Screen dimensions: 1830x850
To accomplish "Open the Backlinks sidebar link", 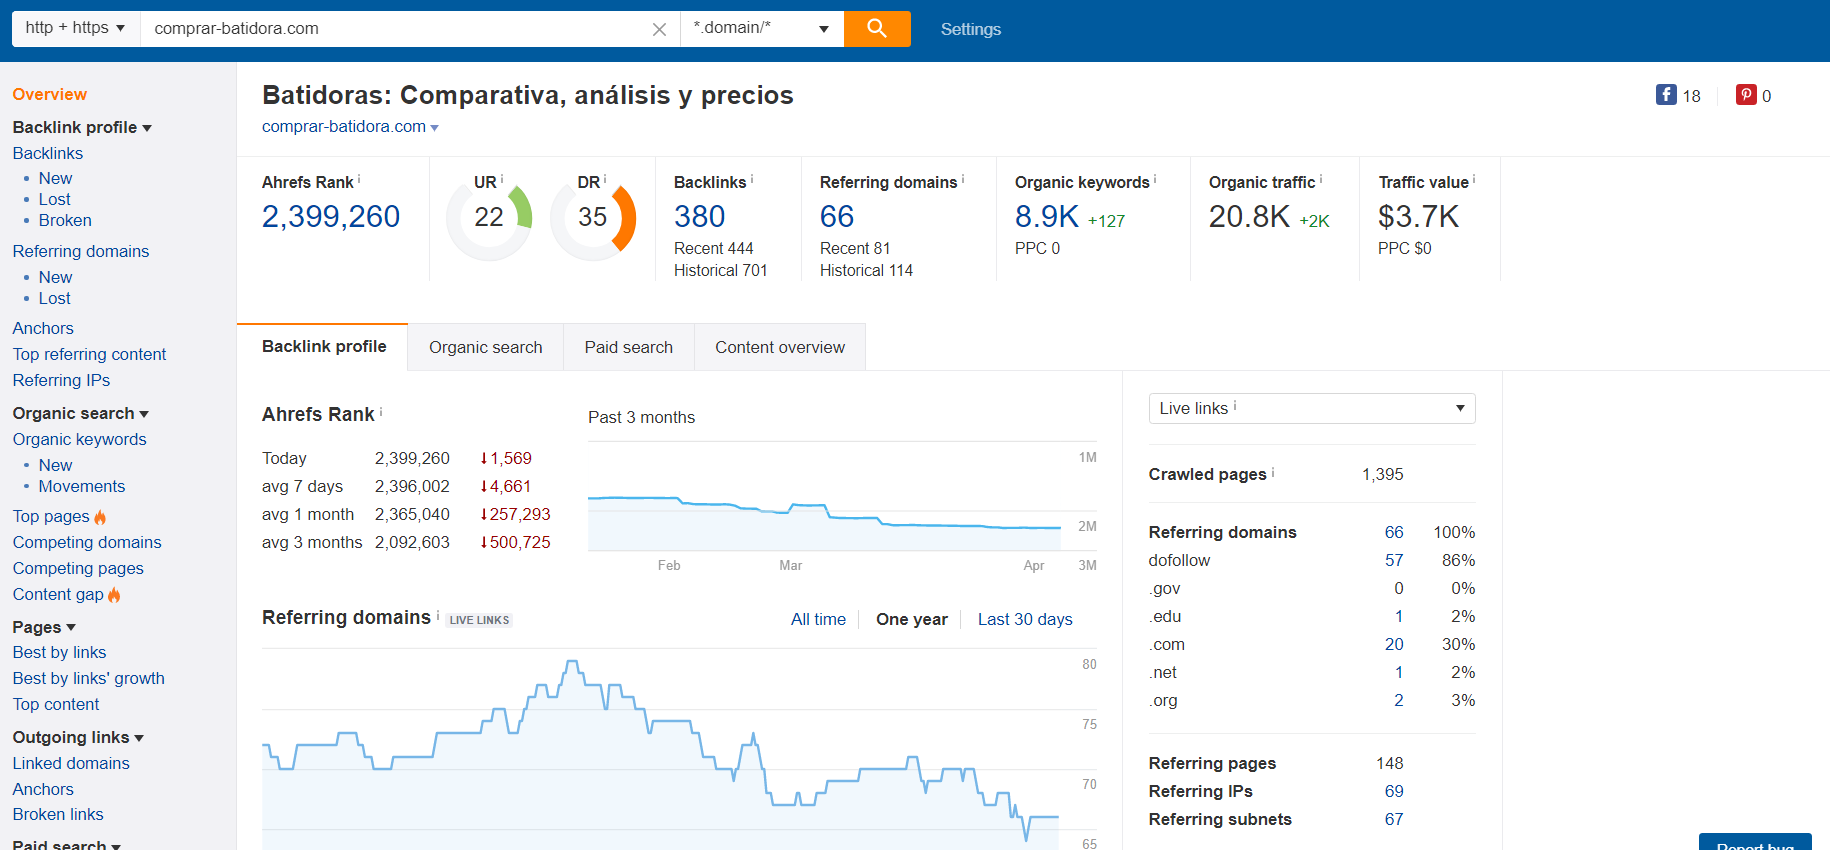I will coord(48,153).
